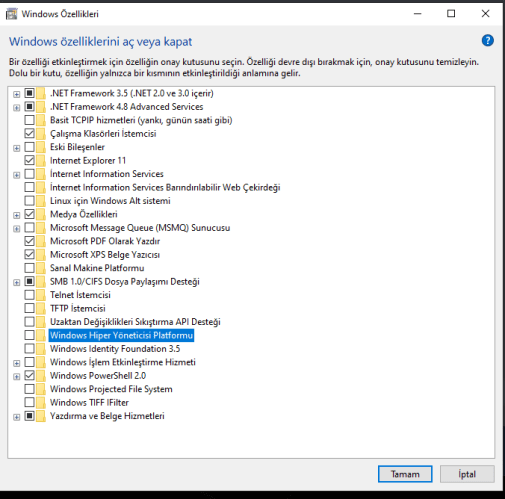The image size is (505, 499).
Task: Expand Windows İşlem Etkinleştirme Hizmeti
Action: tap(16, 363)
